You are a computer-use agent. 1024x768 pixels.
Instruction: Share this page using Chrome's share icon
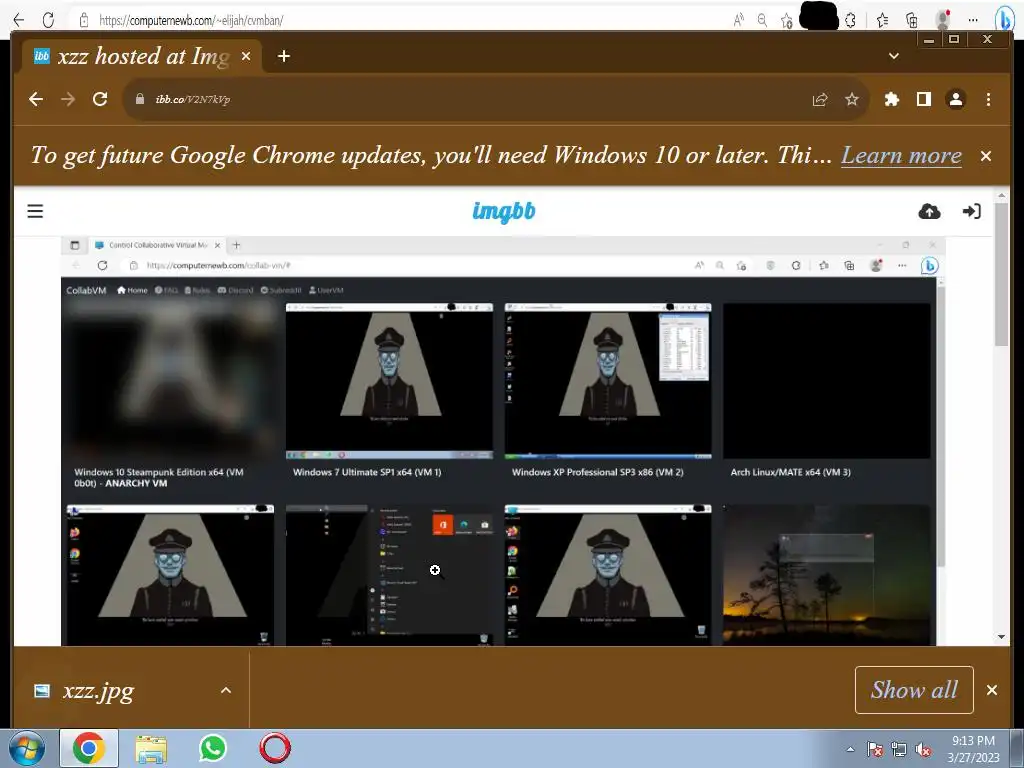pos(820,99)
